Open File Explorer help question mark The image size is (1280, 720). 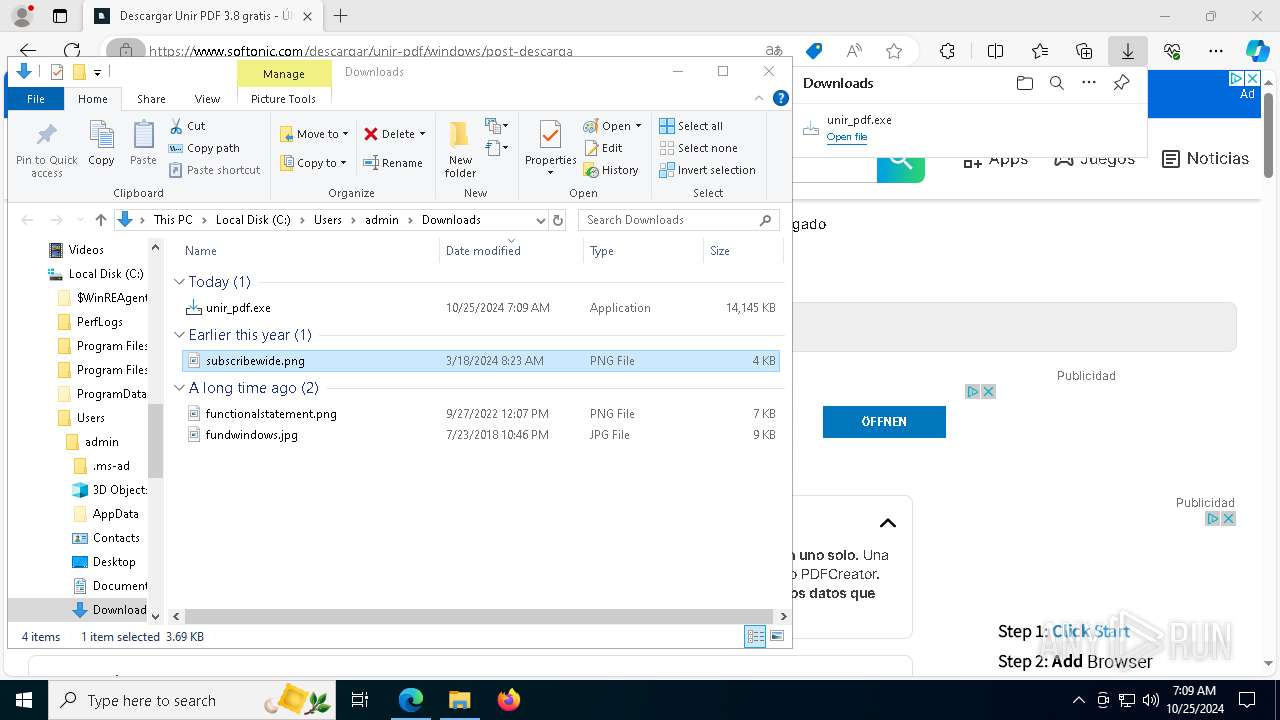point(781,98)
